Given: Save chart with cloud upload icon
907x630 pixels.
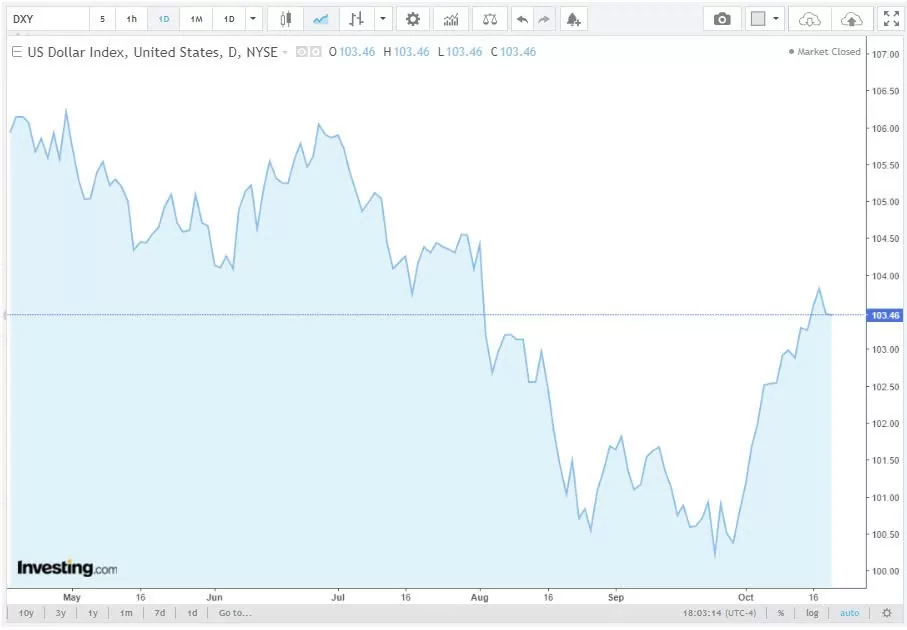Looking at the screenshot, I should [x=851, y=19].
